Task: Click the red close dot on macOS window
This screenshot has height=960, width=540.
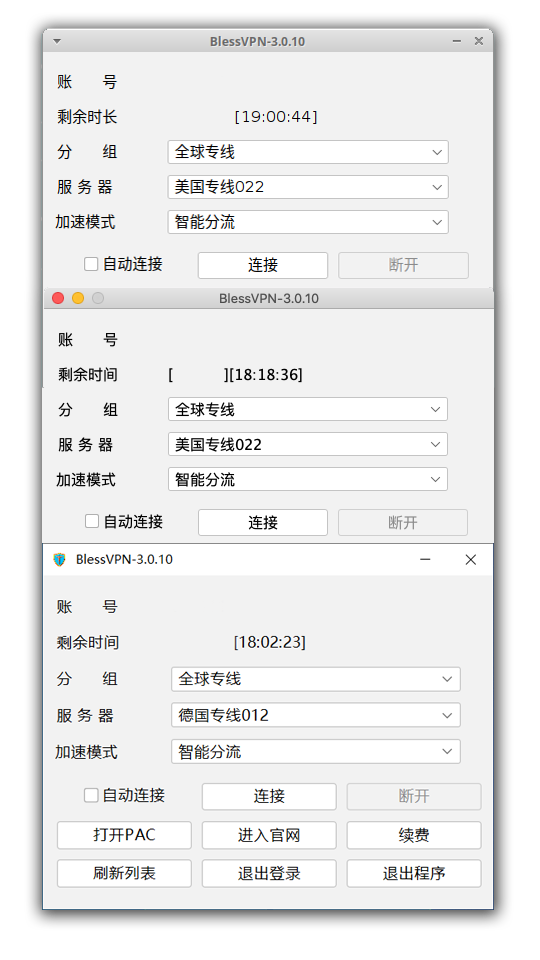Action: tap(58, 298)
